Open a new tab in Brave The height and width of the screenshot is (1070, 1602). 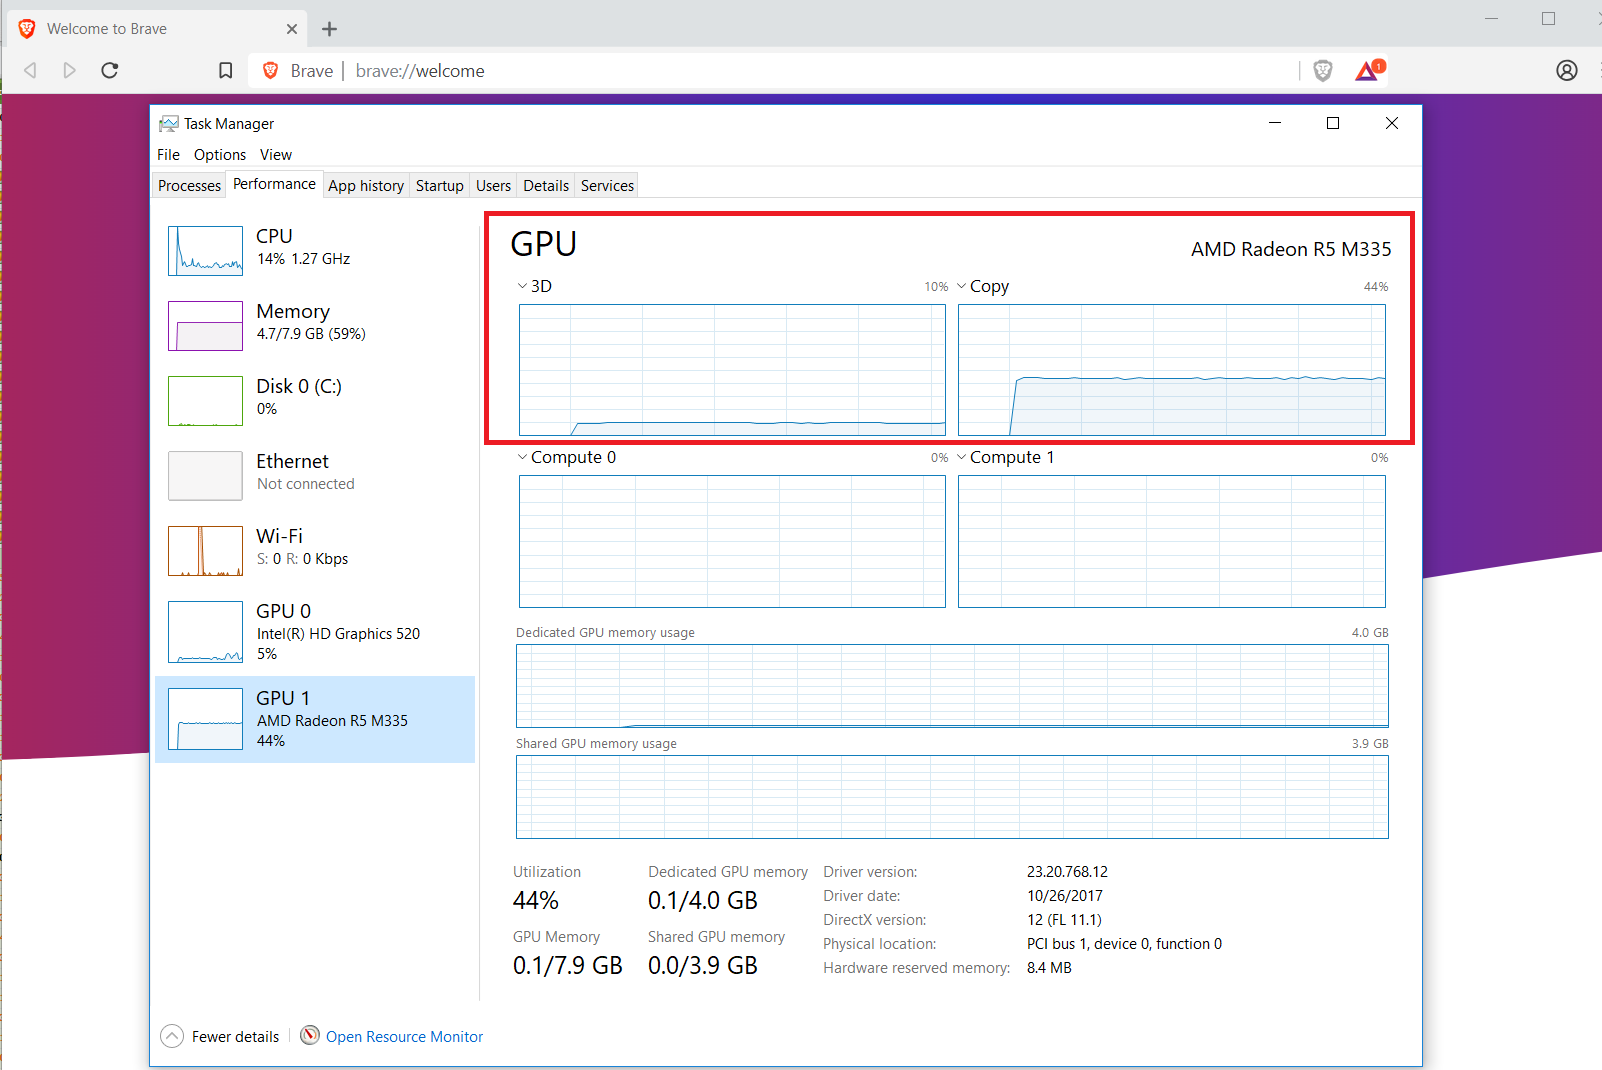coord(329,29)
